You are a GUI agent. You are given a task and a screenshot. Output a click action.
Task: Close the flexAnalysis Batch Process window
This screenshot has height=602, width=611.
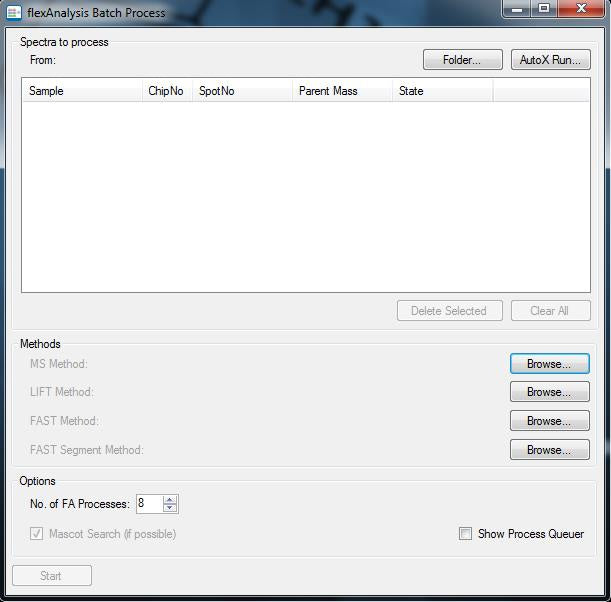581,9
